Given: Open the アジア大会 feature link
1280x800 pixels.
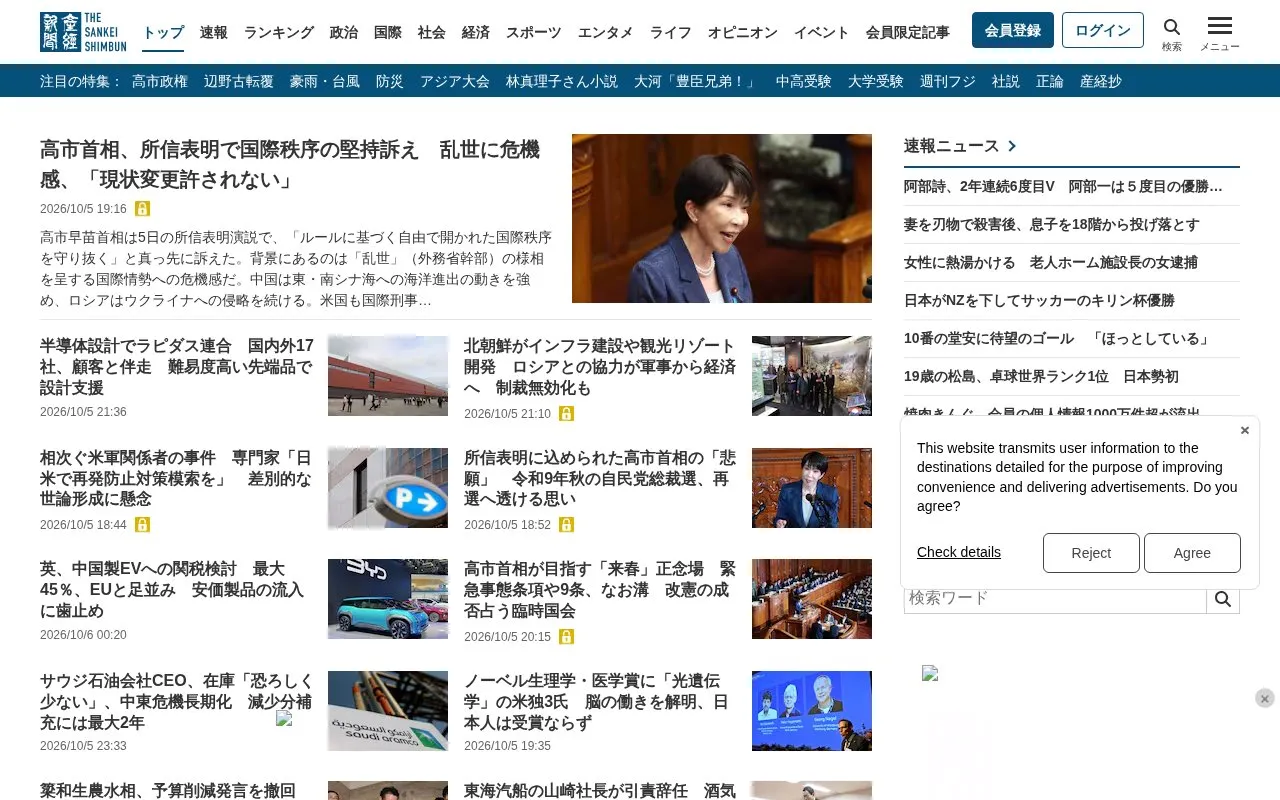Looking at the screenshot, I should click(455, 81).
